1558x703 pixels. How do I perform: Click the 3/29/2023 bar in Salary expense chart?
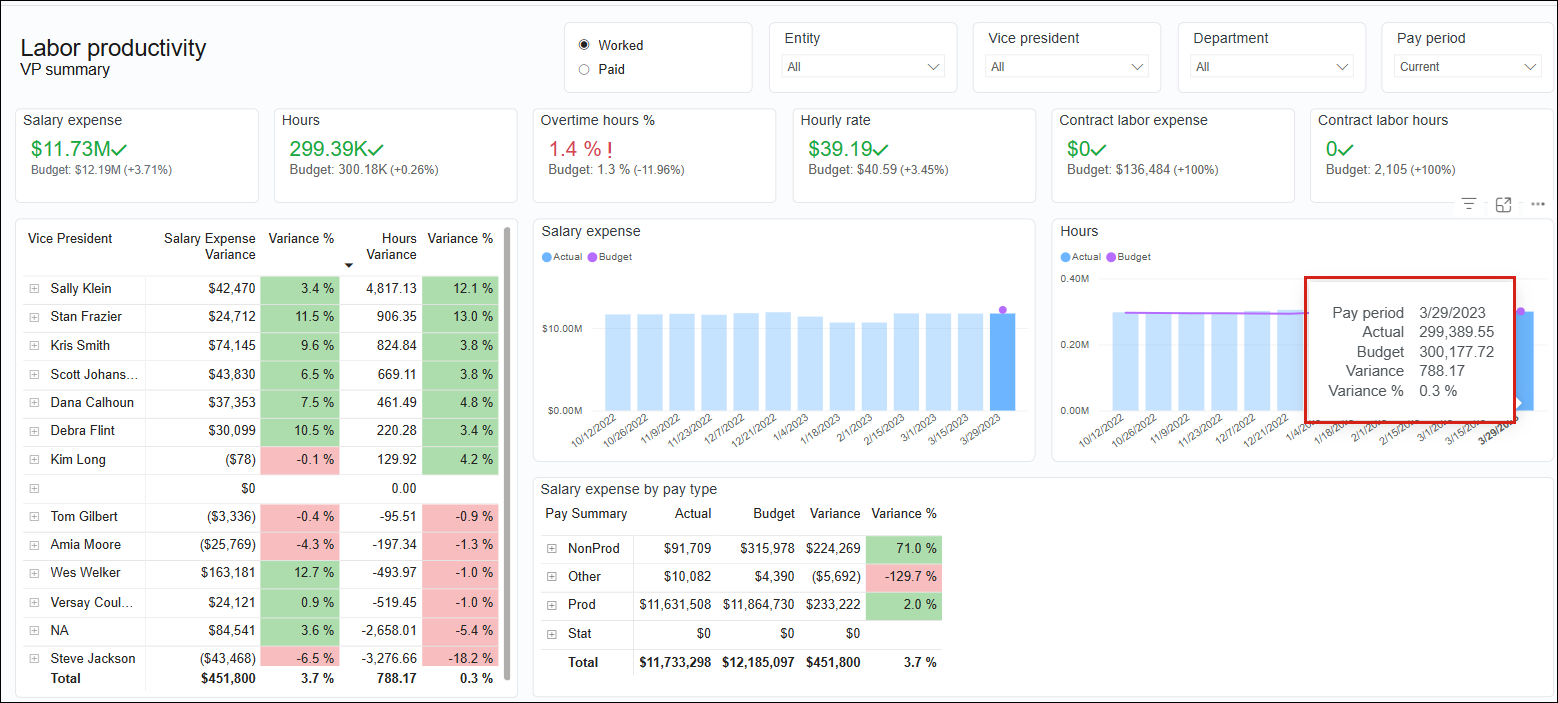coord(1002,362)
